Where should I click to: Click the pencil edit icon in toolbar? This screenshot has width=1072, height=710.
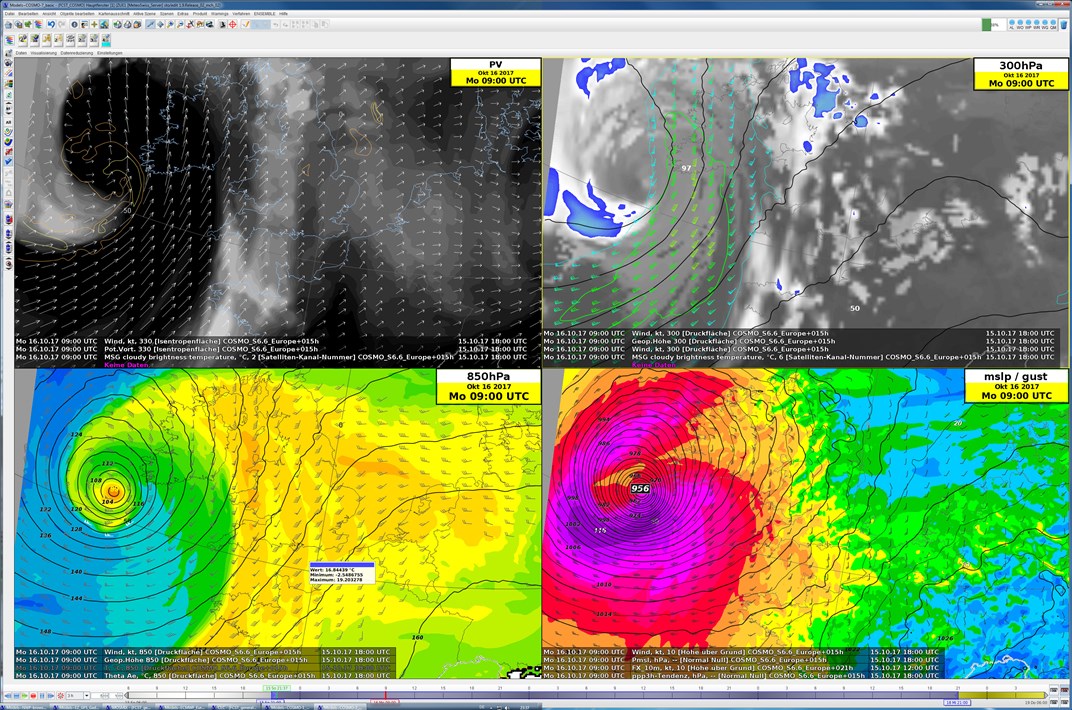point(245,24)
